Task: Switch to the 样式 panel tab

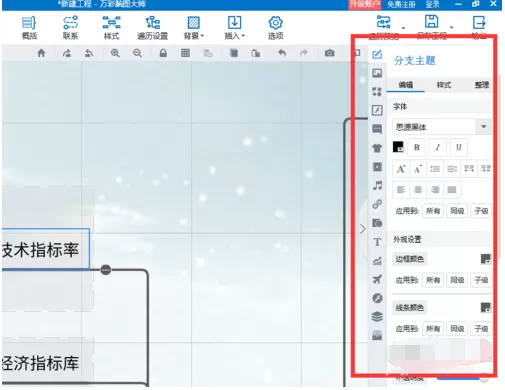Action: click(444, 85)
